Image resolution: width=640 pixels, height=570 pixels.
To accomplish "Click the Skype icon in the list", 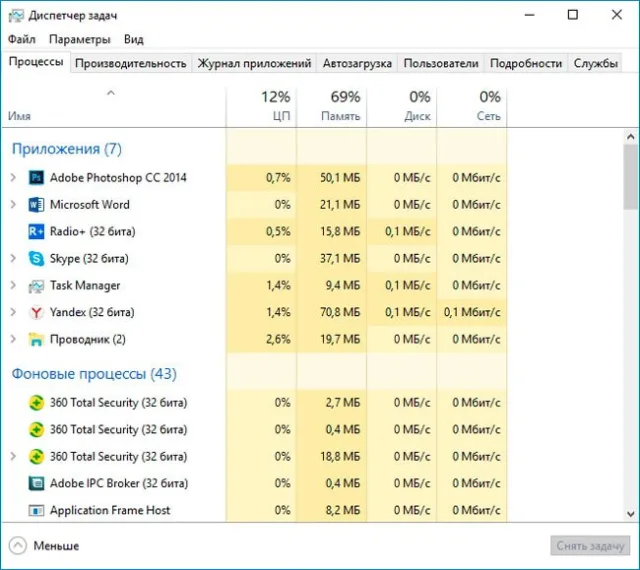I will [36, 258].
